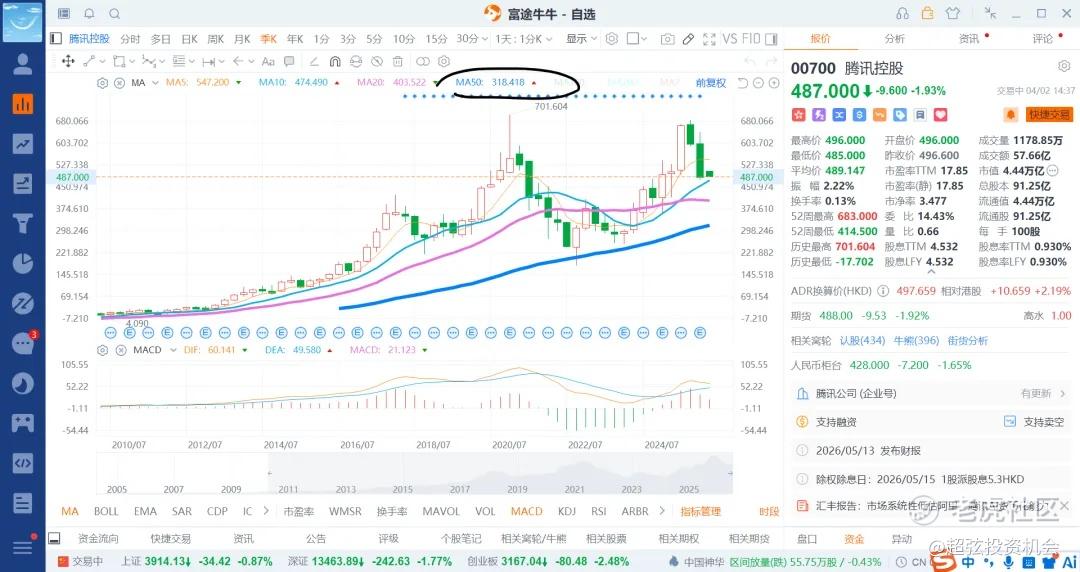Screen dimensions: 1080x572
Task: Open the notification bell in title bar
Action: tap(90, 14)
